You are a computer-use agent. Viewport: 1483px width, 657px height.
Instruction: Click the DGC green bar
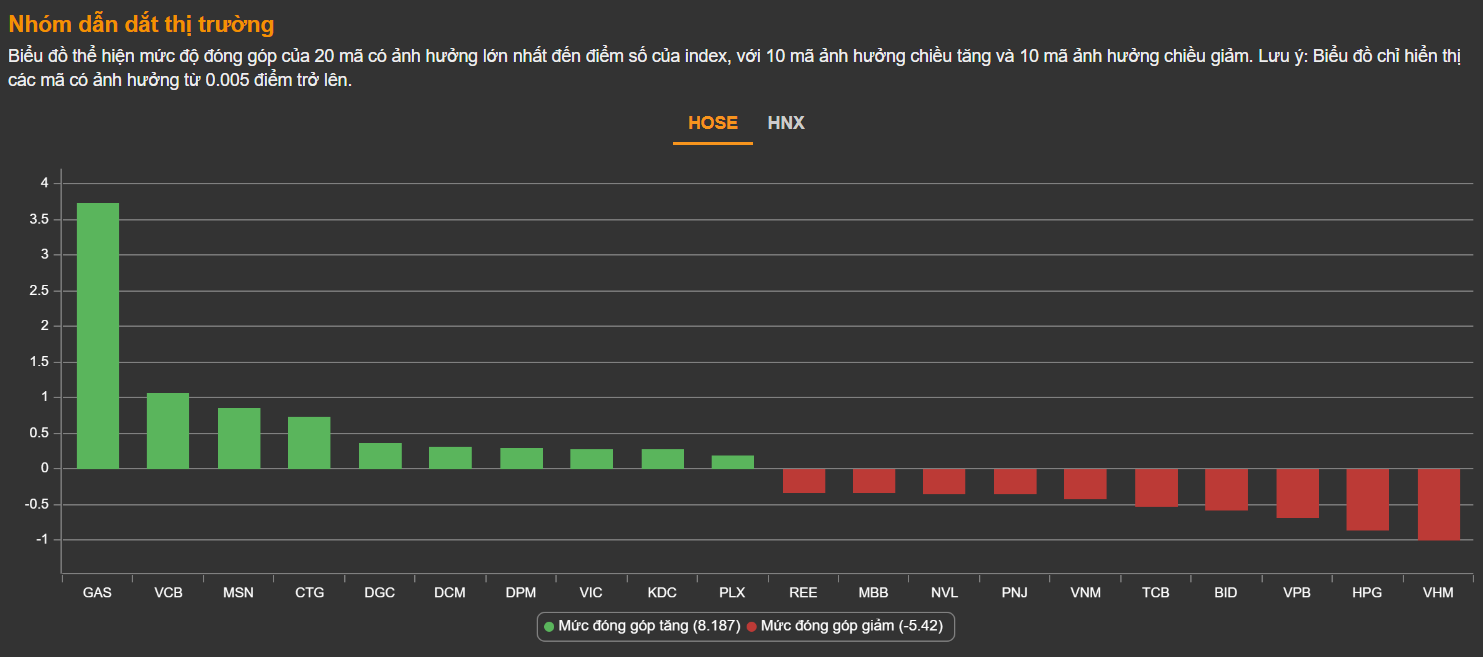point(380,456)
